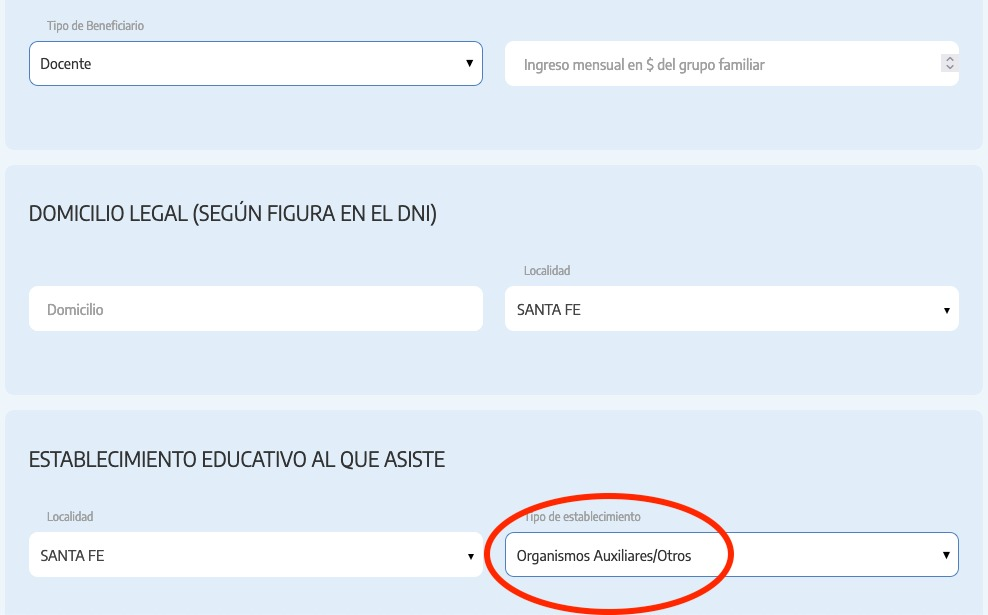Open Localidad dropdown under Establecimiento Educativo
The image size is (988, 615).
[255, 555]
